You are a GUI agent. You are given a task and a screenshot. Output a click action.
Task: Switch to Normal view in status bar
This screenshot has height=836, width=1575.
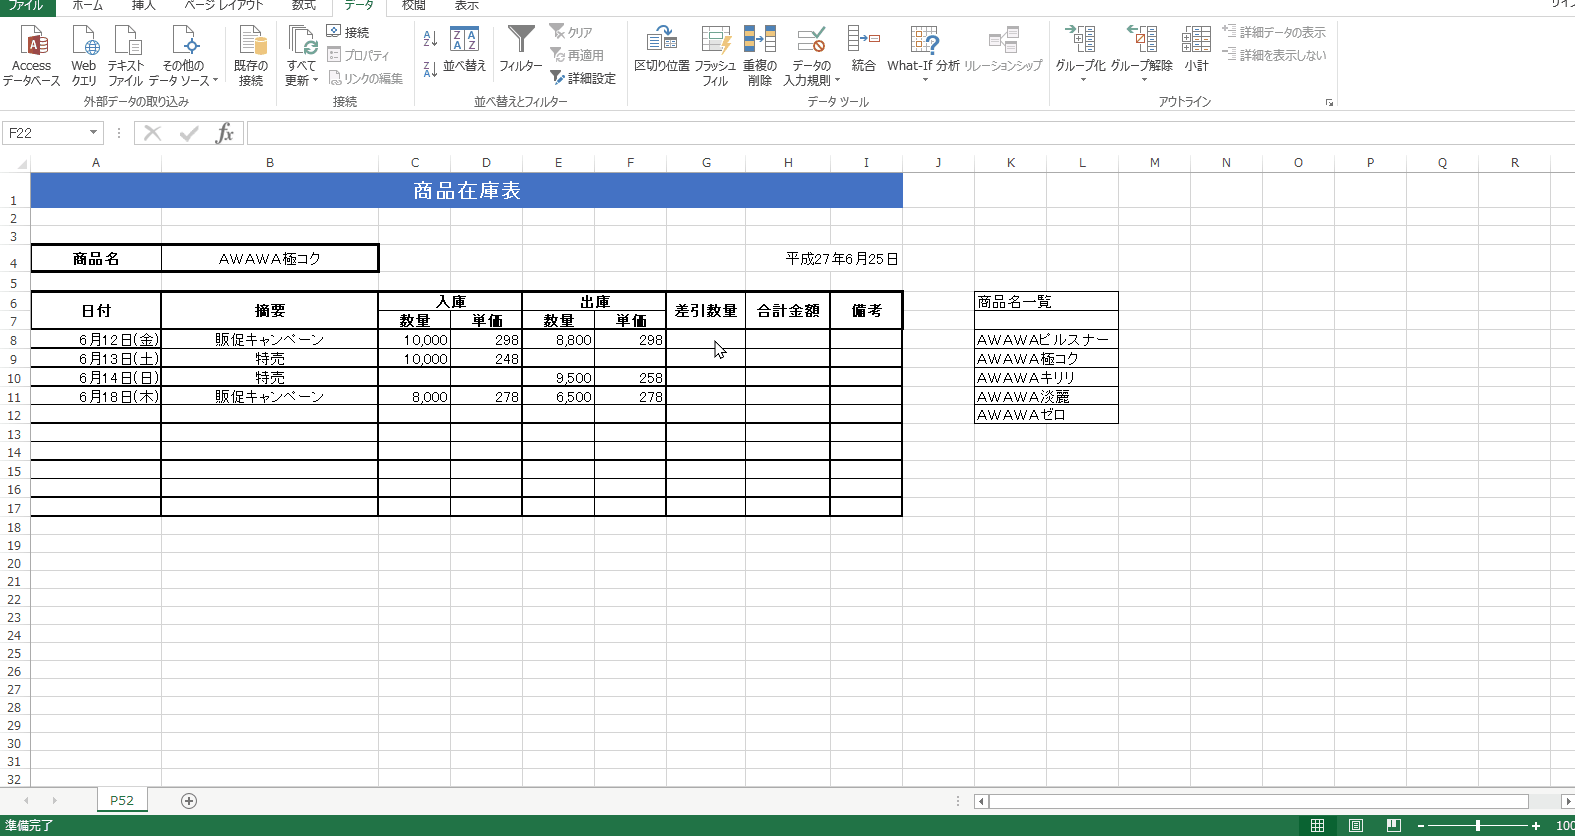(x=1317, y=825)
